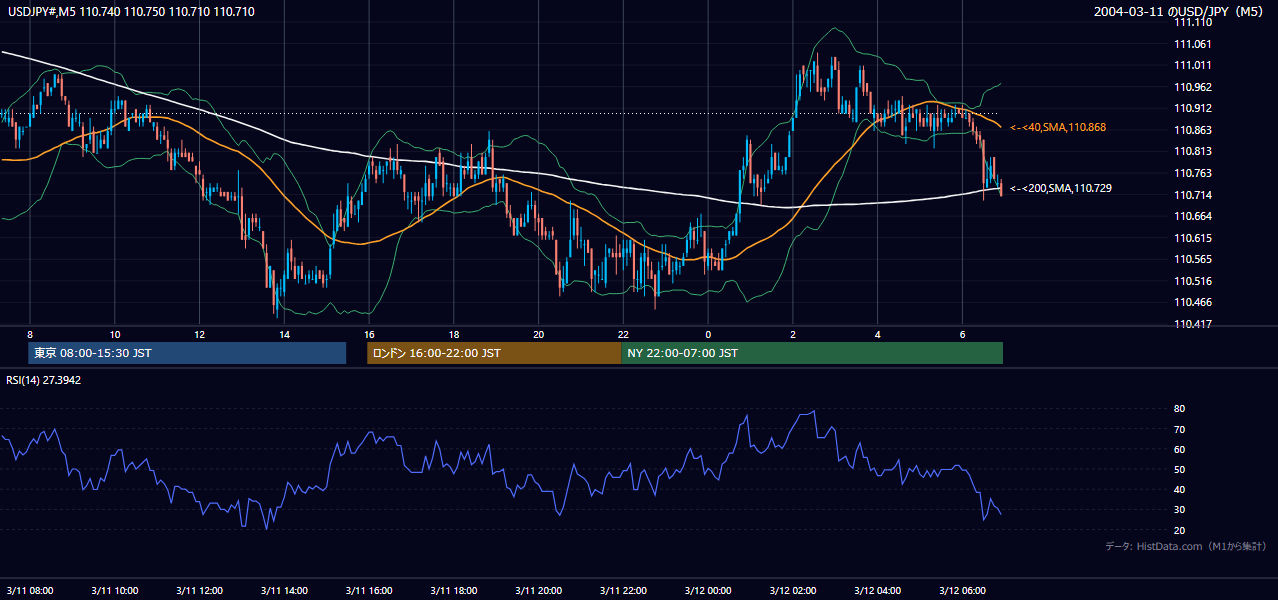The height and width of the screenshot is (600, 1278).
Task: Click the 200 SMA 110.729 label
Action: click(1061, 188)
